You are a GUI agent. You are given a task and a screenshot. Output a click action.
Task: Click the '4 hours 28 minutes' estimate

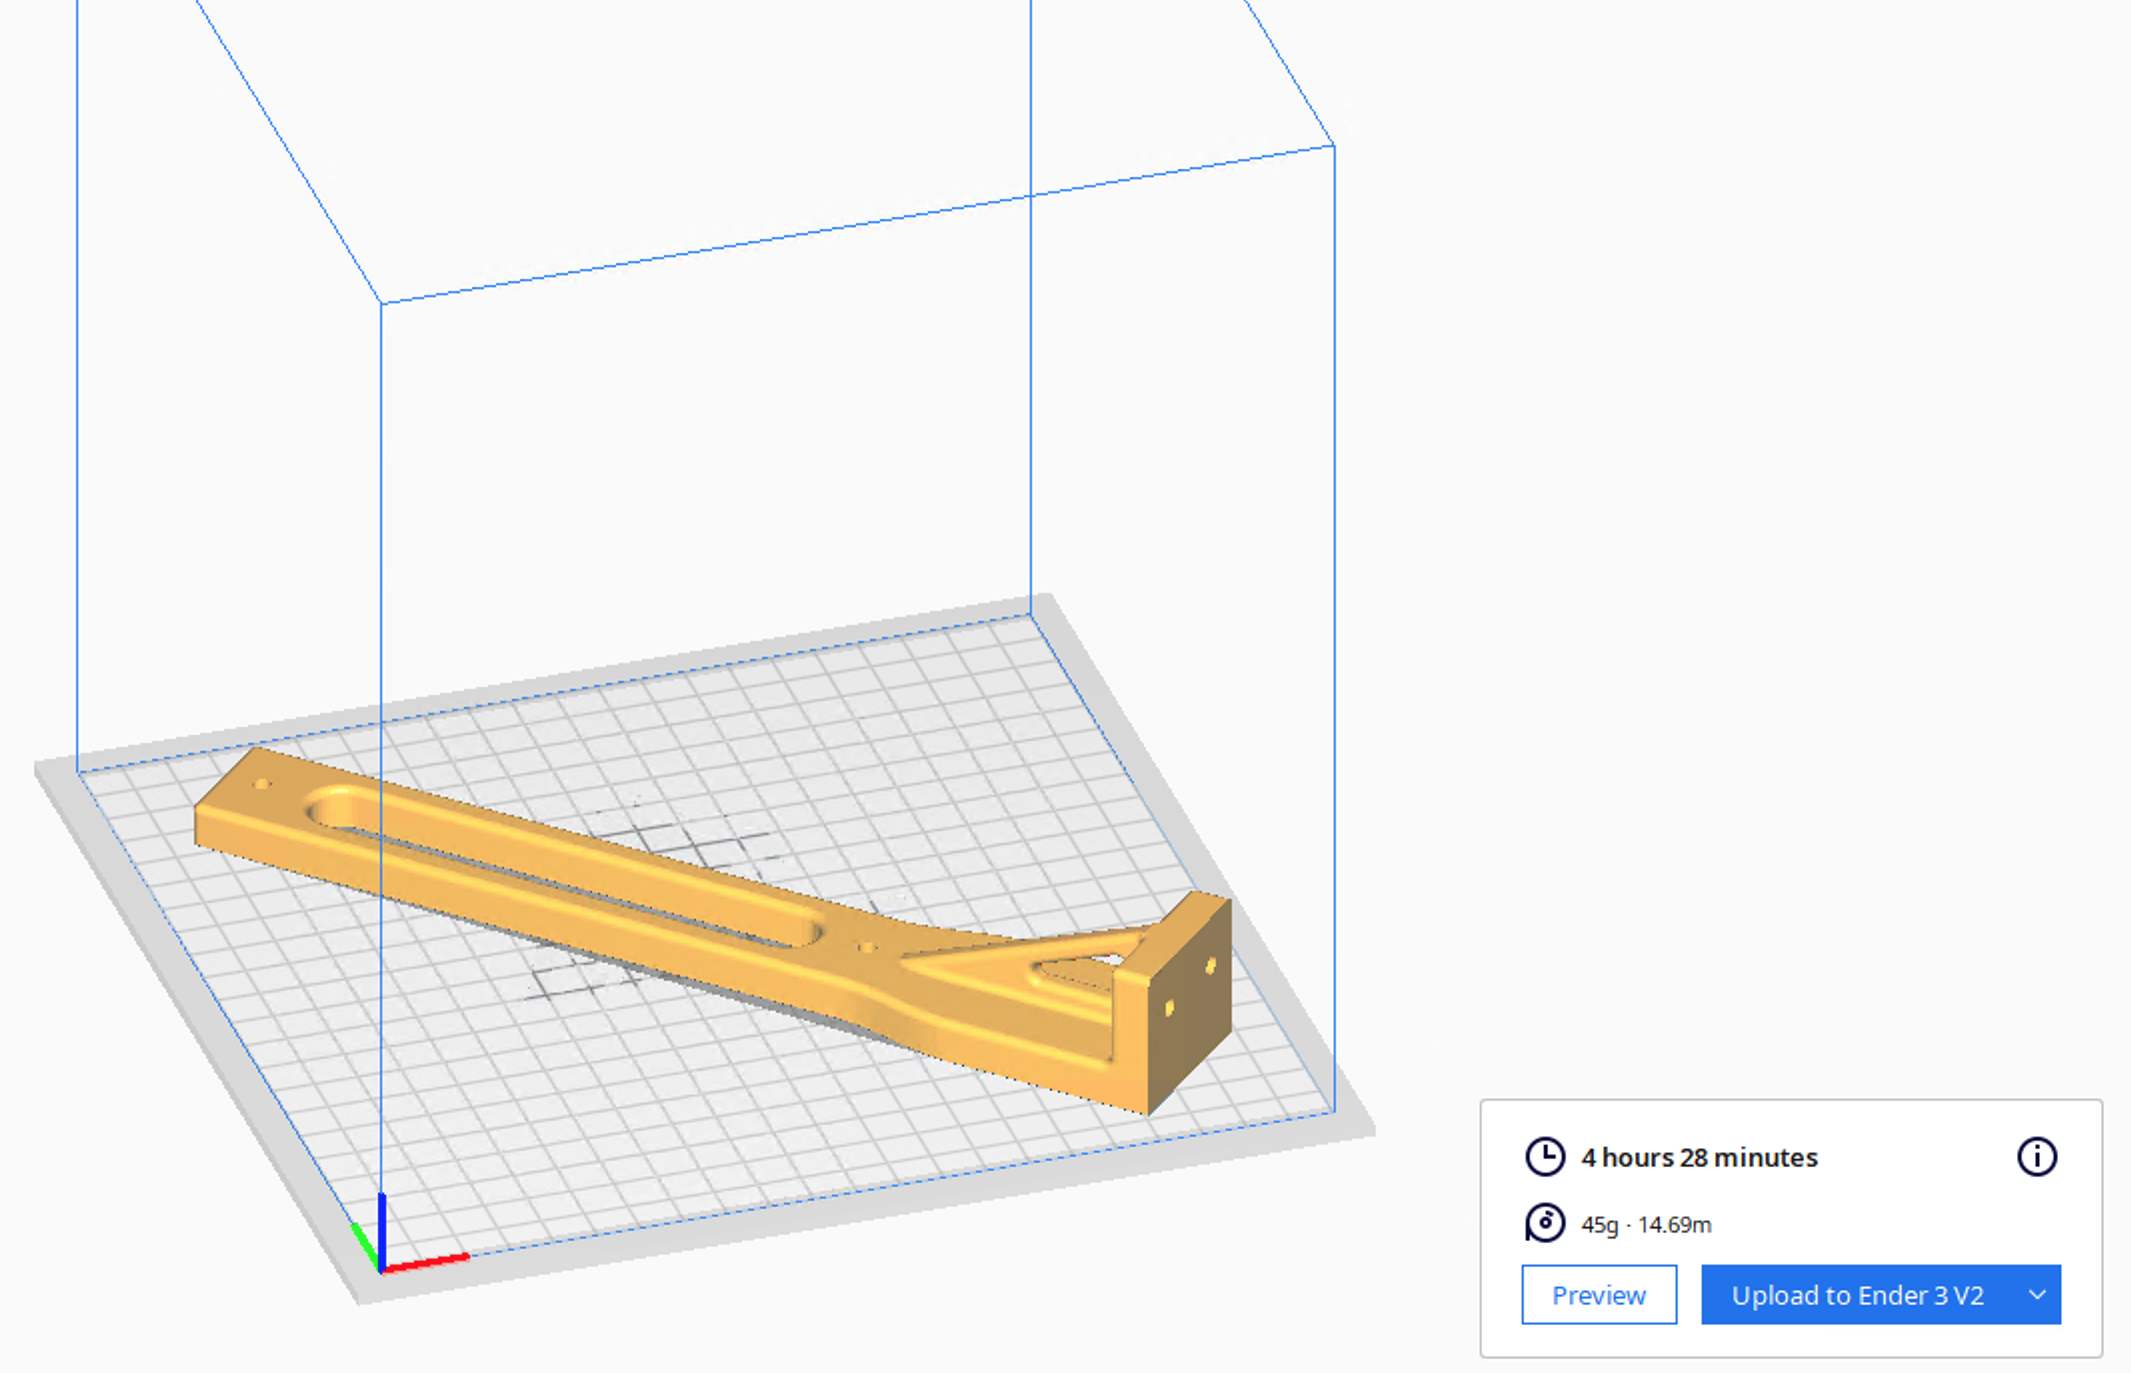click(1699, 1157)
